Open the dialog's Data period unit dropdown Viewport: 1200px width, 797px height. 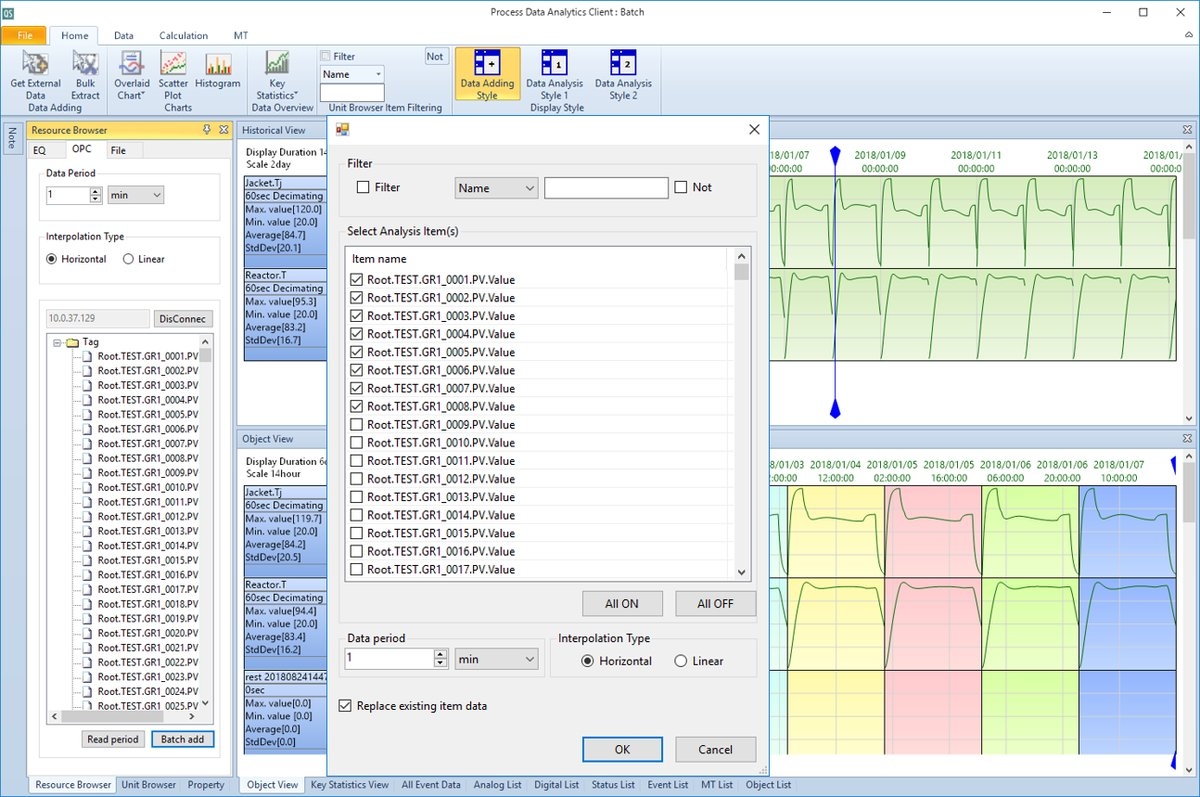point(496,659)
